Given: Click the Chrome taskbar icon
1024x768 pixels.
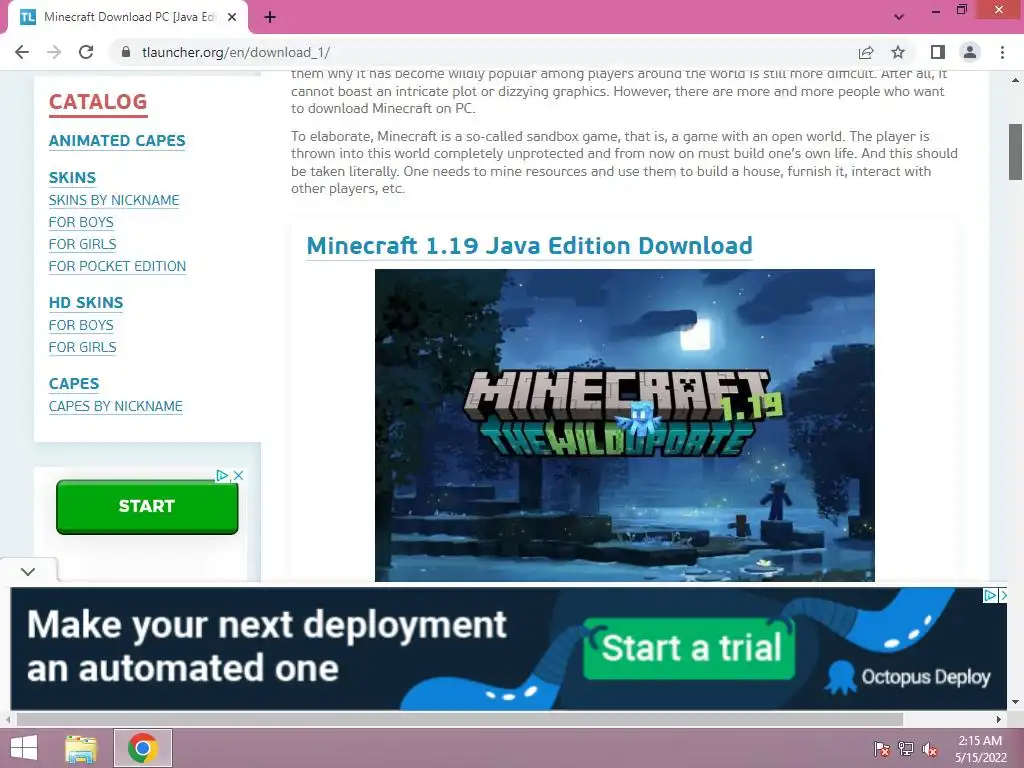Looking at the screenshot, I should 143,748.
